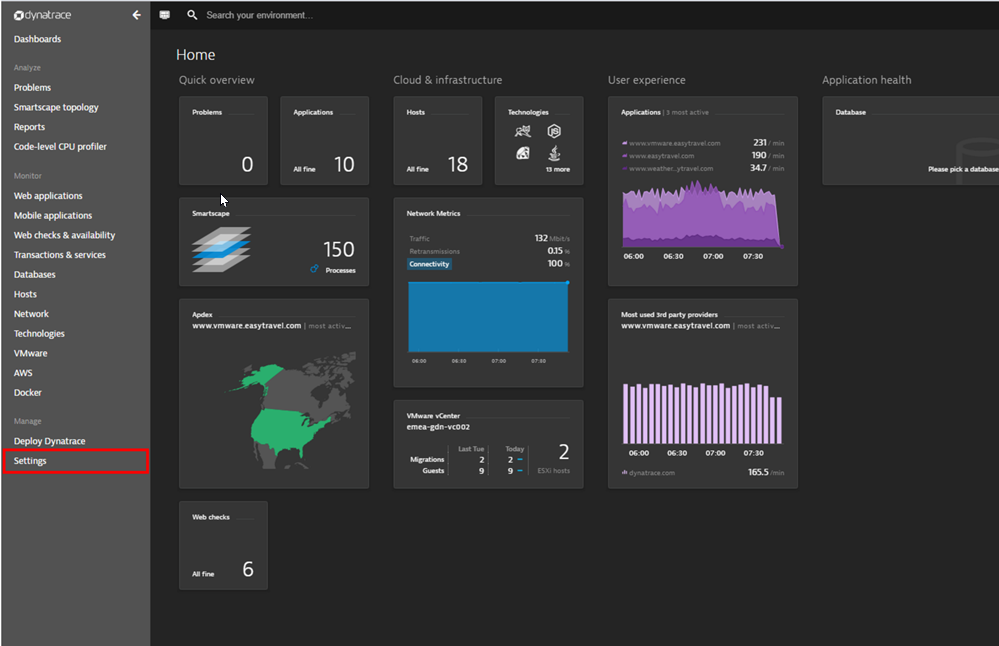
Task: Click the 150 Processes count
Action: click(x=339, y=249)
